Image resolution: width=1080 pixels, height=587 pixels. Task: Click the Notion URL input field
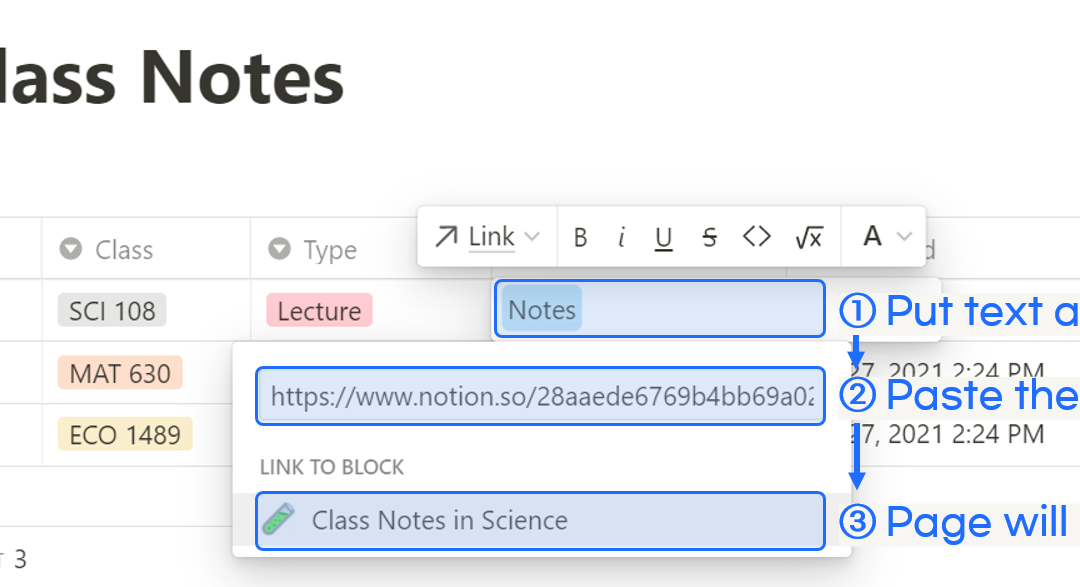[541, 396]
